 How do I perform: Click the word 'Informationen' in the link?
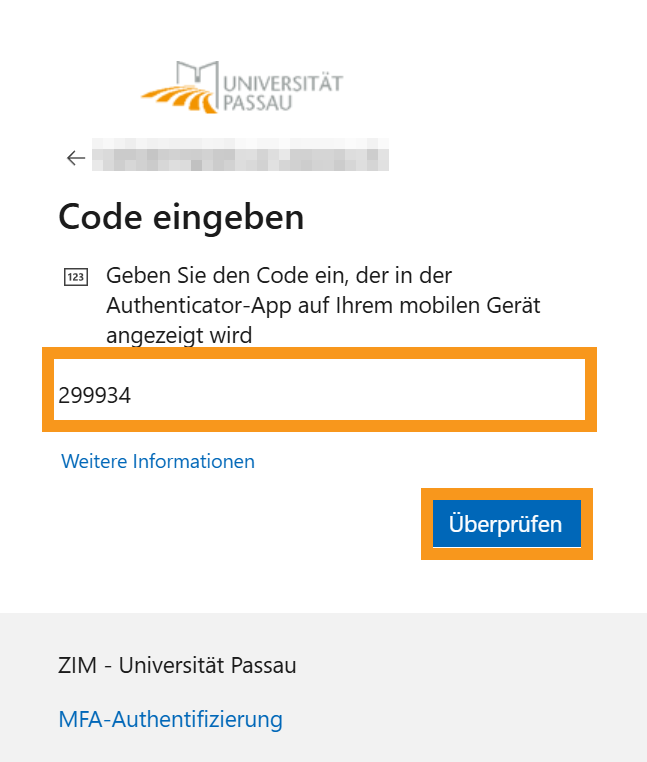(x=198, y=461)
